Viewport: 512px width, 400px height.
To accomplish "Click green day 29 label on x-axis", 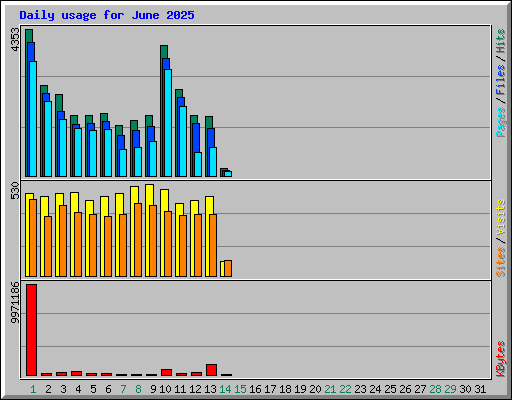I will point(450,389).
